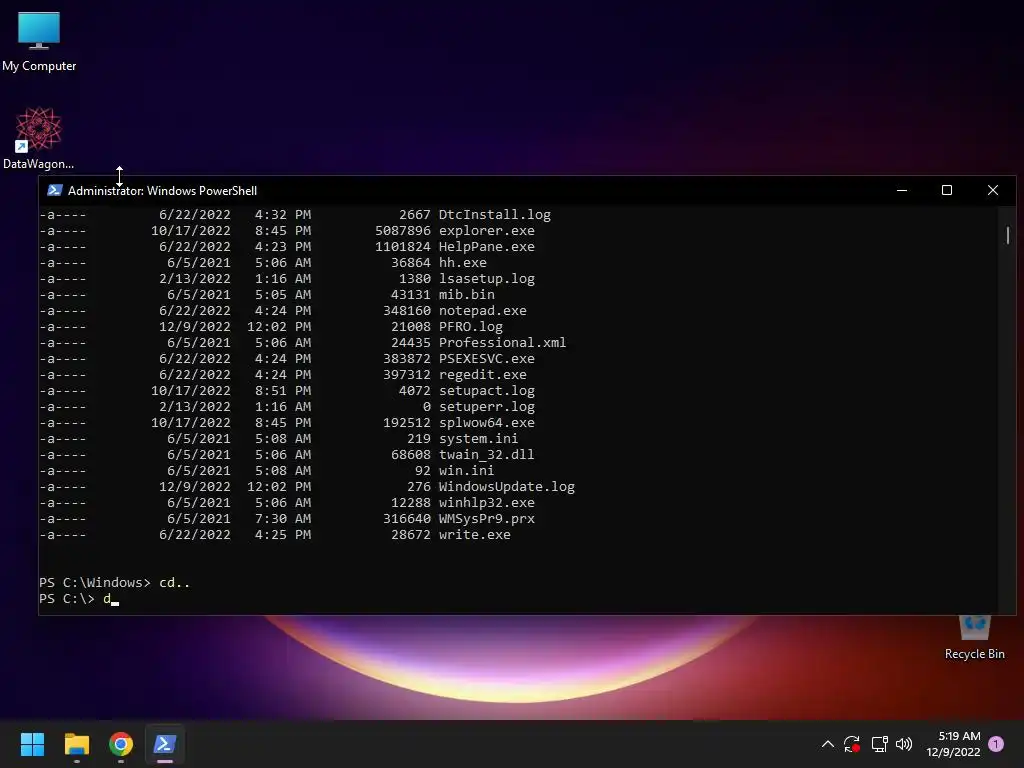The image size is (1024, 768).
Task: Click the system.ini entry
Action: click(x=479, y=439)
